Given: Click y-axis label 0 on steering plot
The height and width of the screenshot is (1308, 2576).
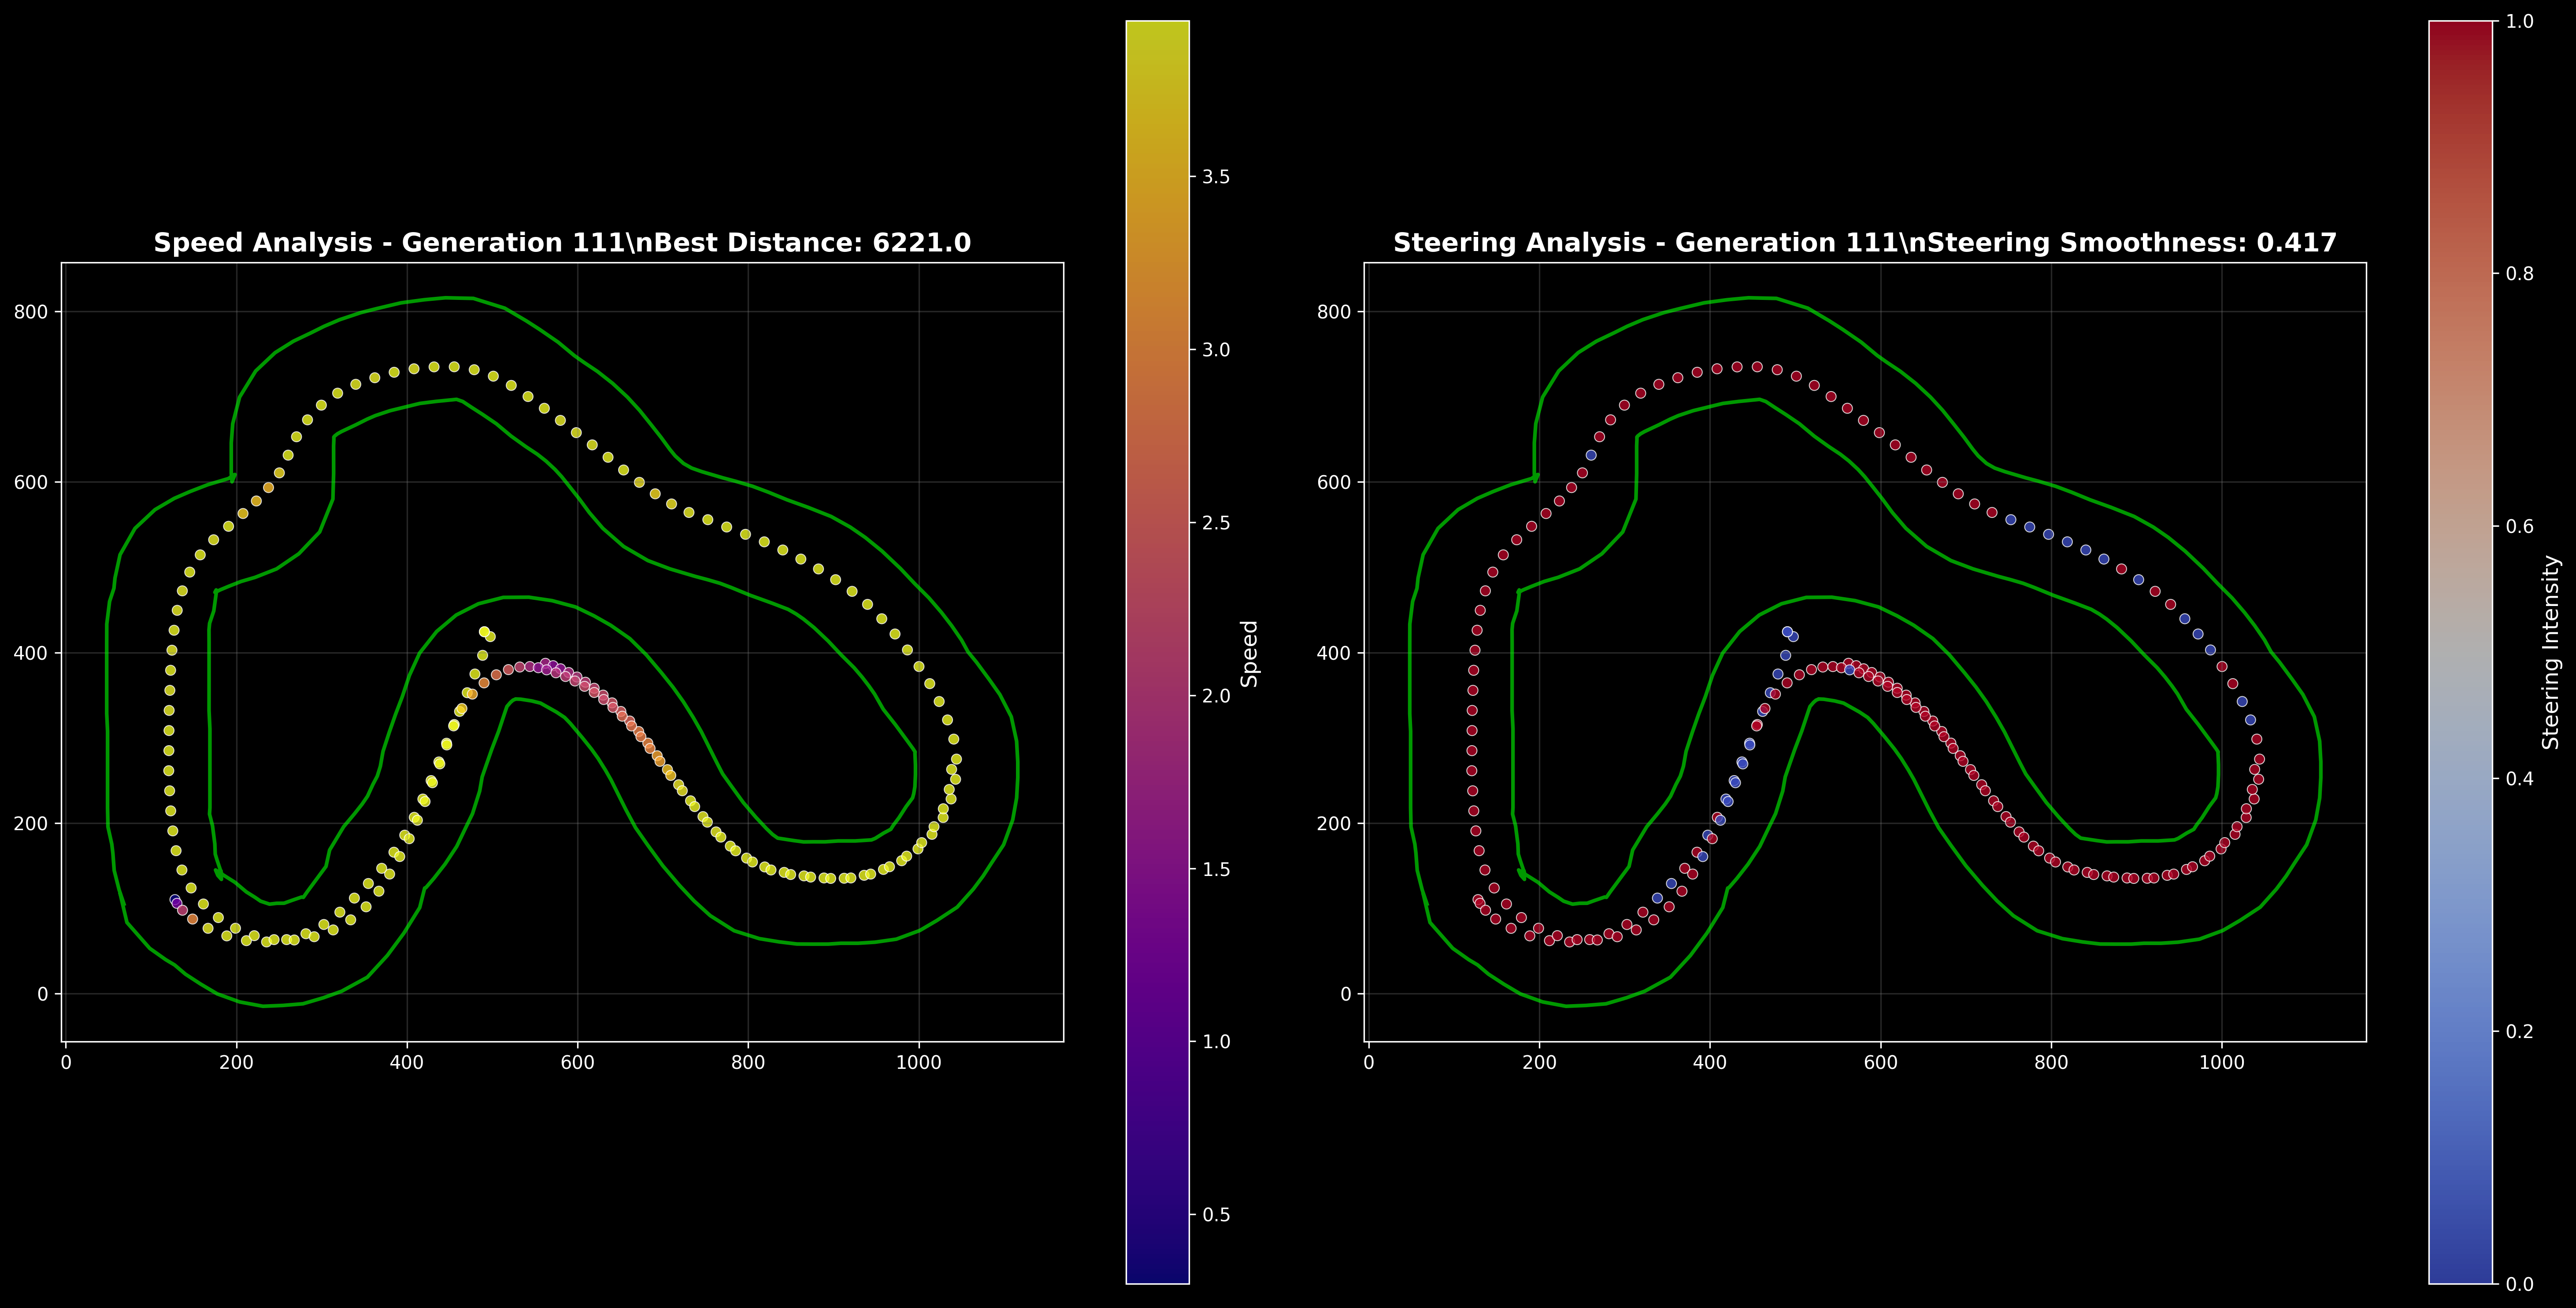Looking at the screenshot, I should click(1346, 994).
